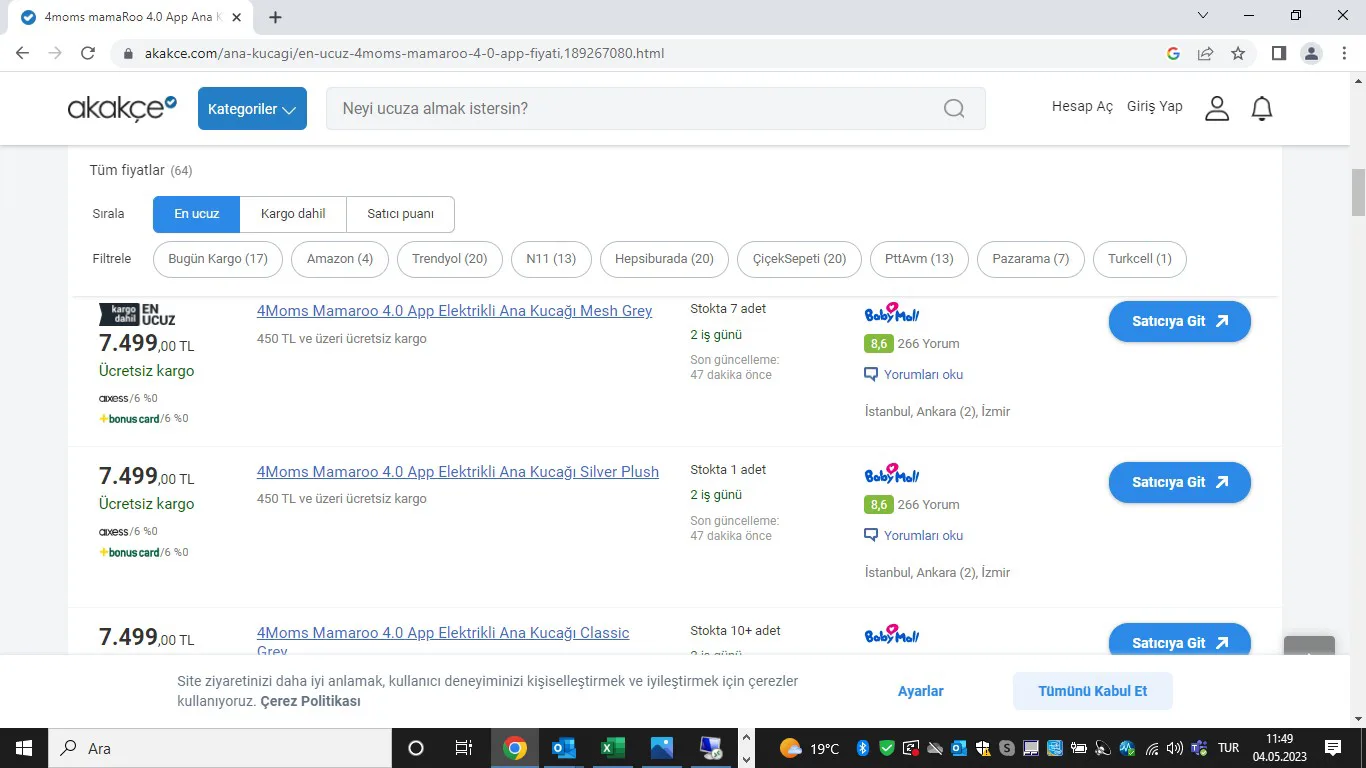Screen dimensions: 1366x768
Task: Filter by 'PttAvm (13)'
Action: [919, 259]
